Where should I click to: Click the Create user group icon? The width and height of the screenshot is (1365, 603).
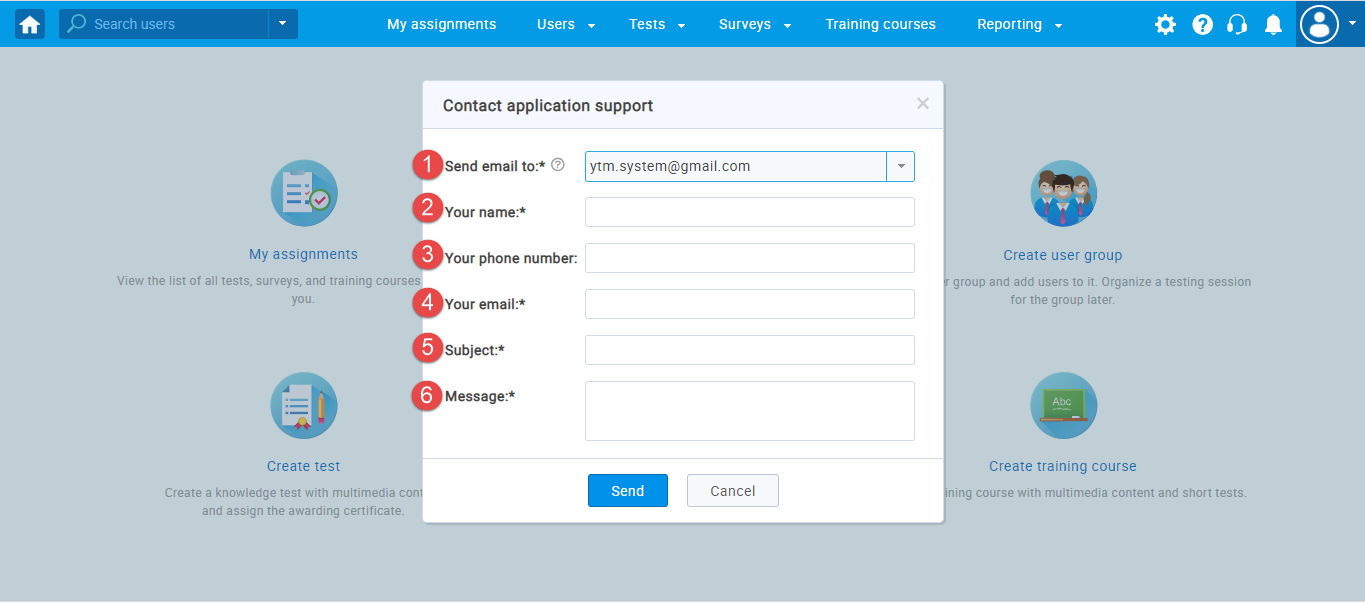pos(1063,193)
